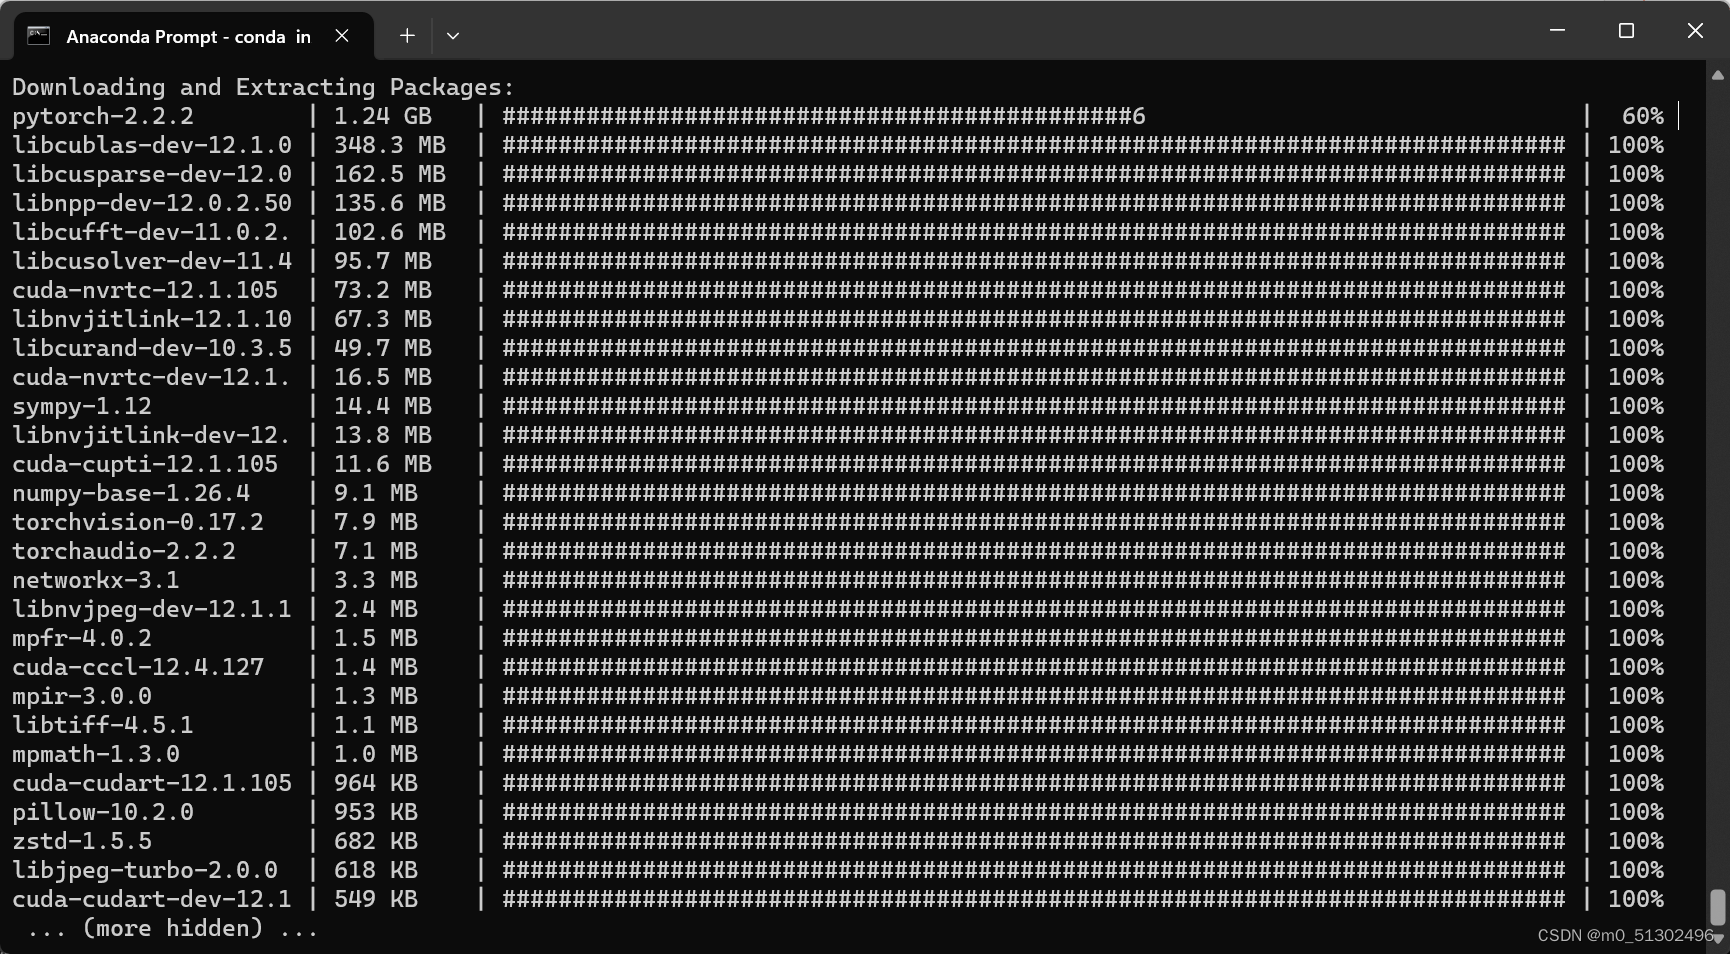Viewport: 1730px width, 954px height.
Task: Click cuda-cupti-12.1.105 package name
Action: tap(145, 464)
